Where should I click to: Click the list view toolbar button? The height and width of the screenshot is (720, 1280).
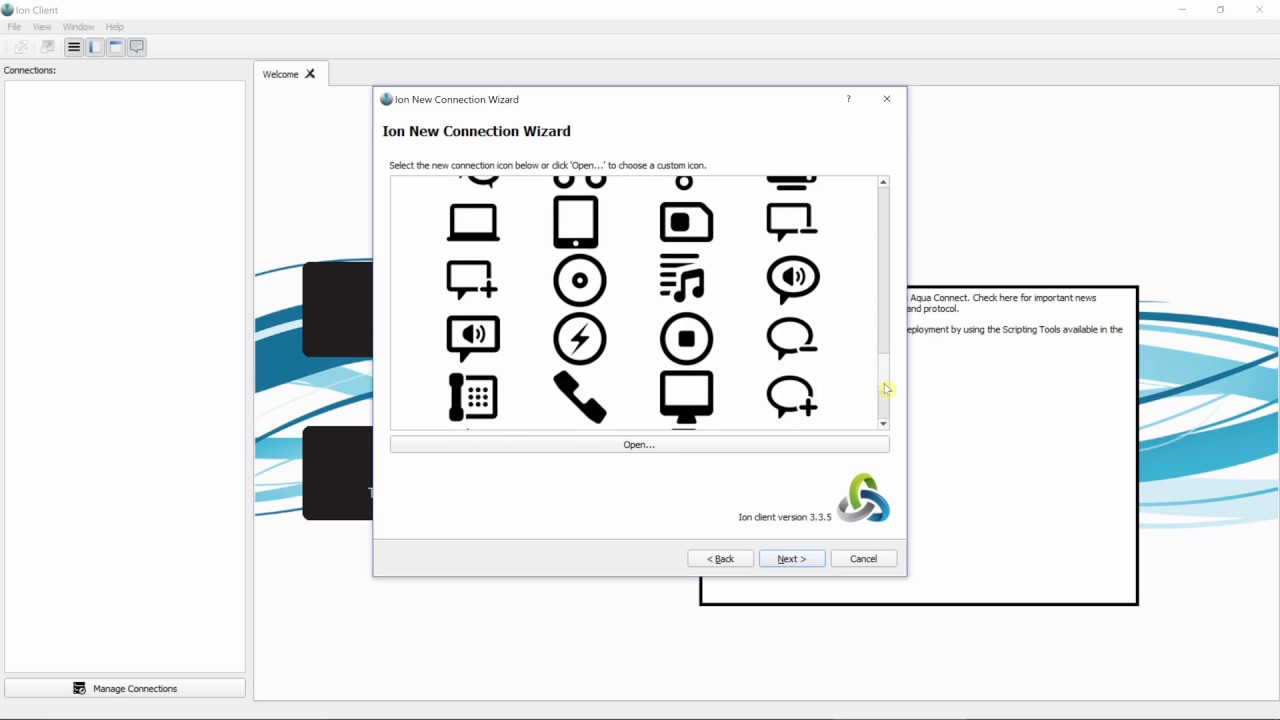[74, 47]
